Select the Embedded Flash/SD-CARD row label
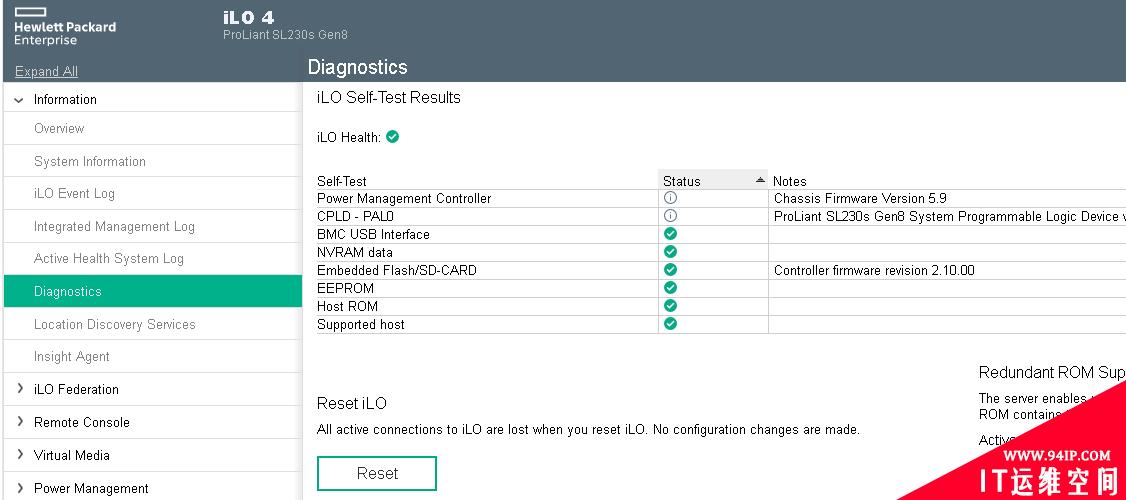The image size is (1126, 500). [397, 270]
